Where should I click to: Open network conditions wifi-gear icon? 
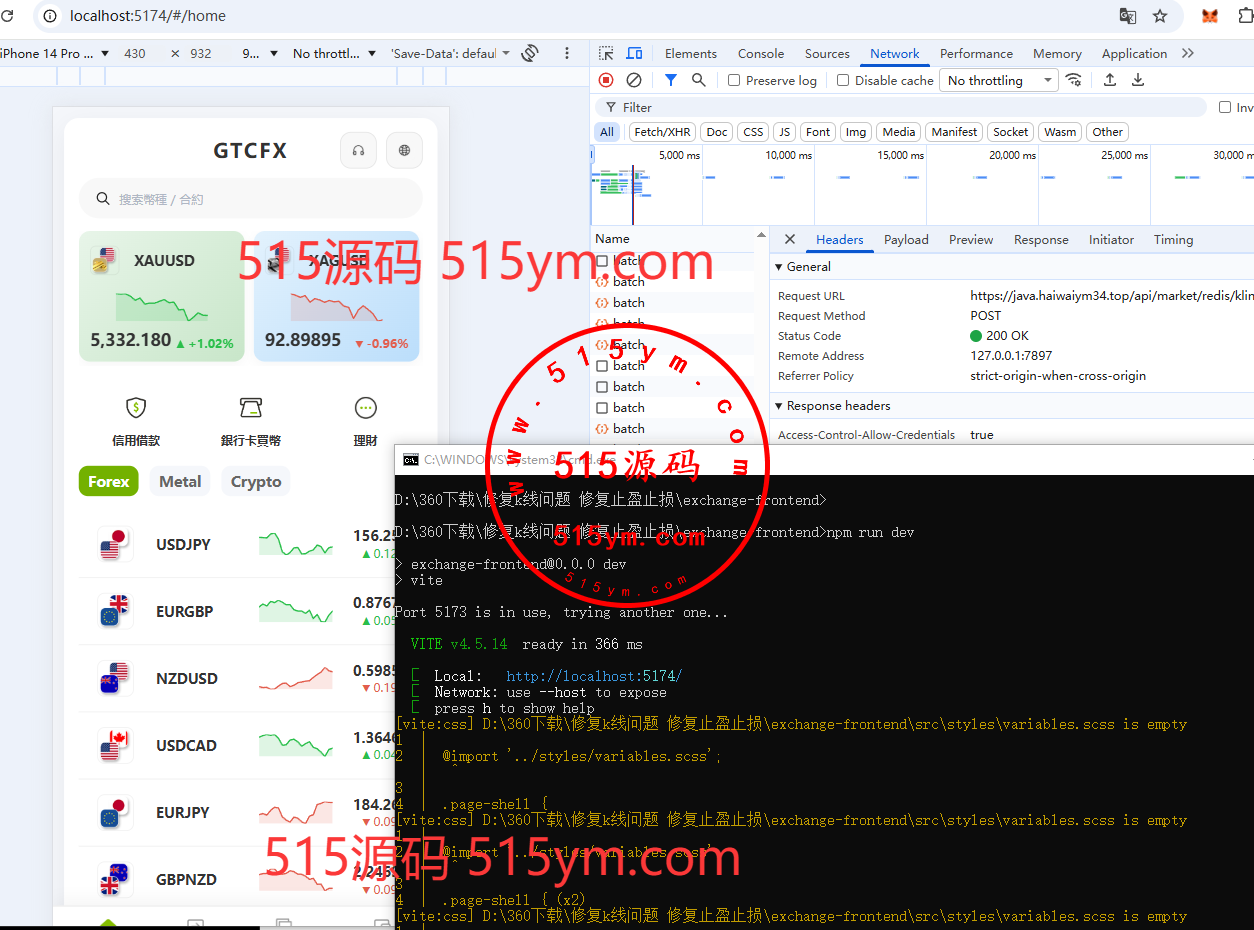pos(1074,80)
